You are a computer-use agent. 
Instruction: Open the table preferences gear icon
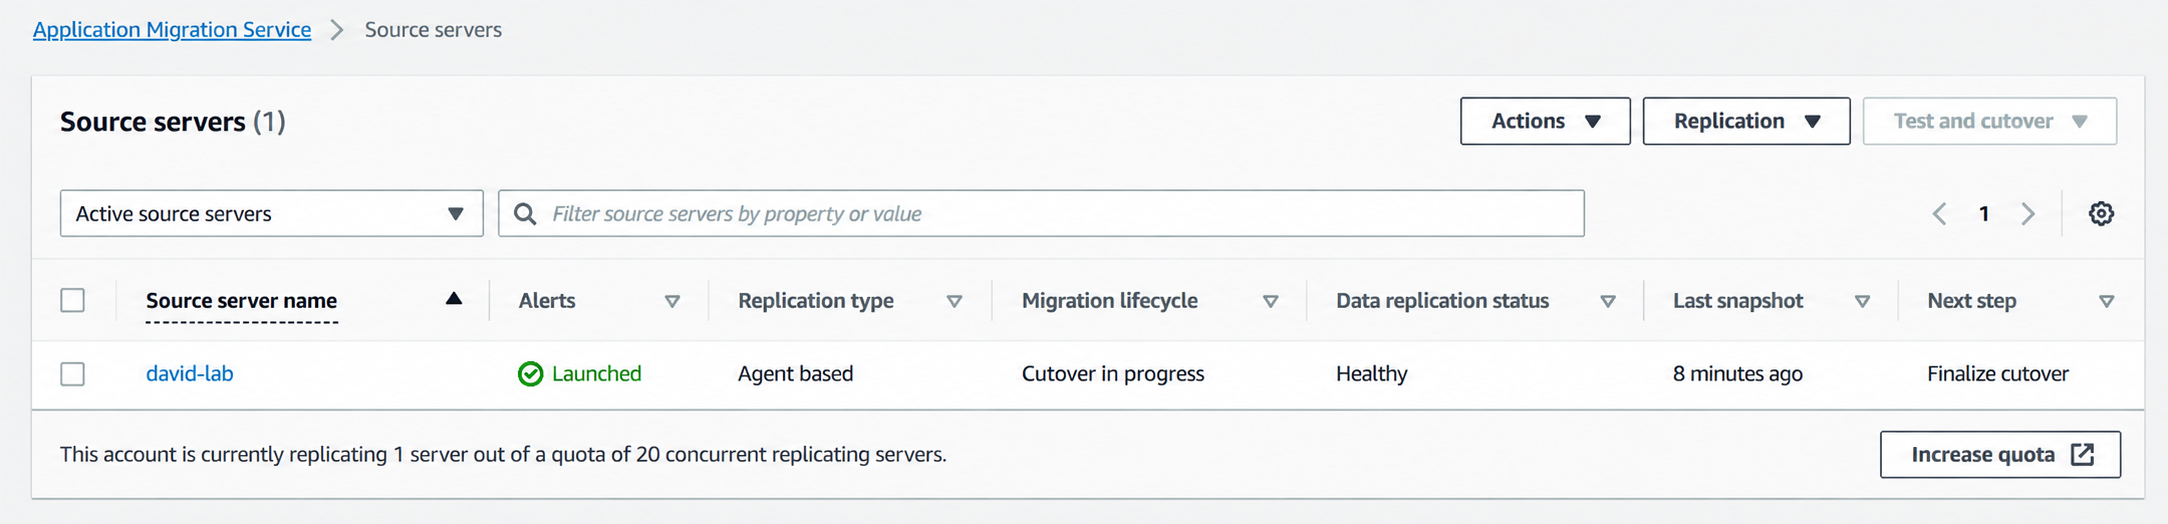[x=2101, y=214]
